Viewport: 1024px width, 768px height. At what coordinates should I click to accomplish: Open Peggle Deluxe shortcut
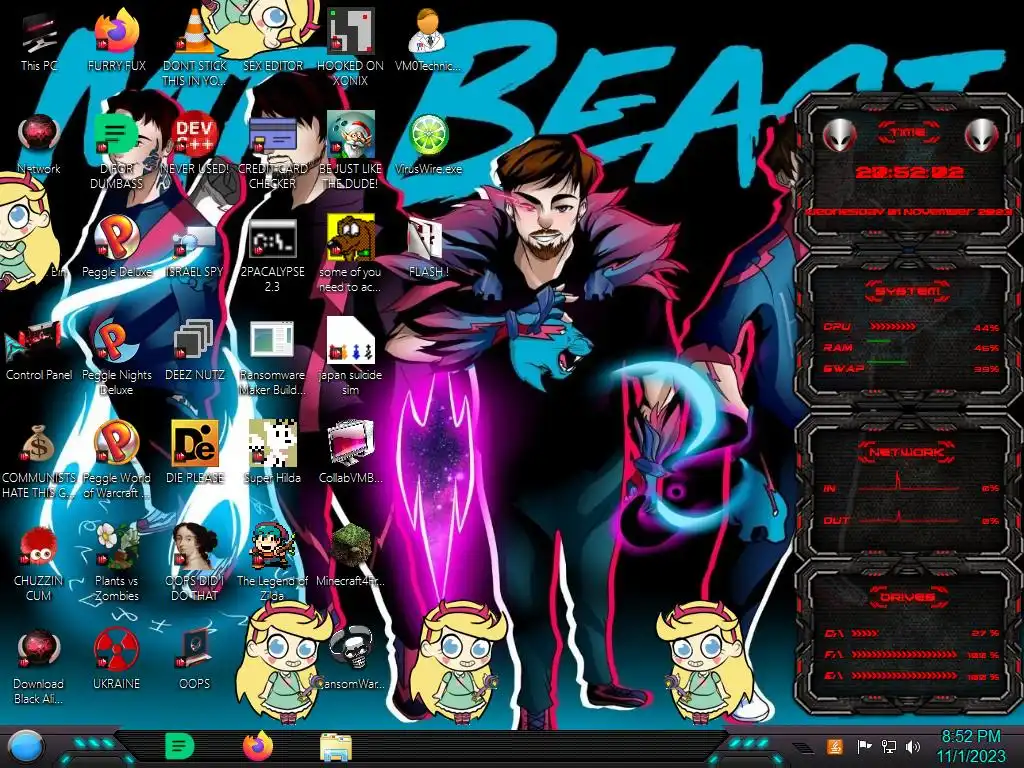click(116, 247)
